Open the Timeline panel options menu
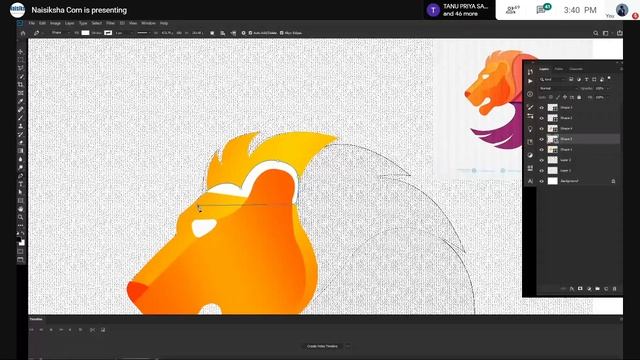 621,319
